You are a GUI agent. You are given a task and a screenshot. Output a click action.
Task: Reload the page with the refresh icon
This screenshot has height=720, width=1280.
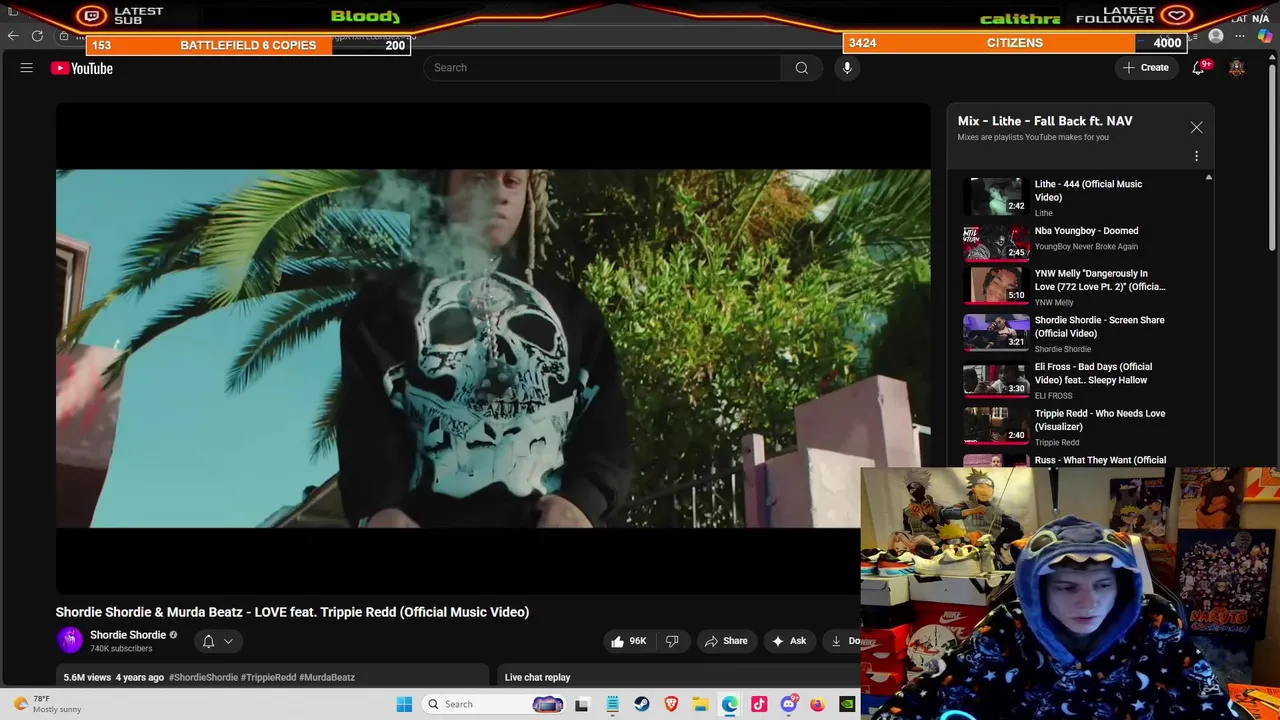click(37, 36)
